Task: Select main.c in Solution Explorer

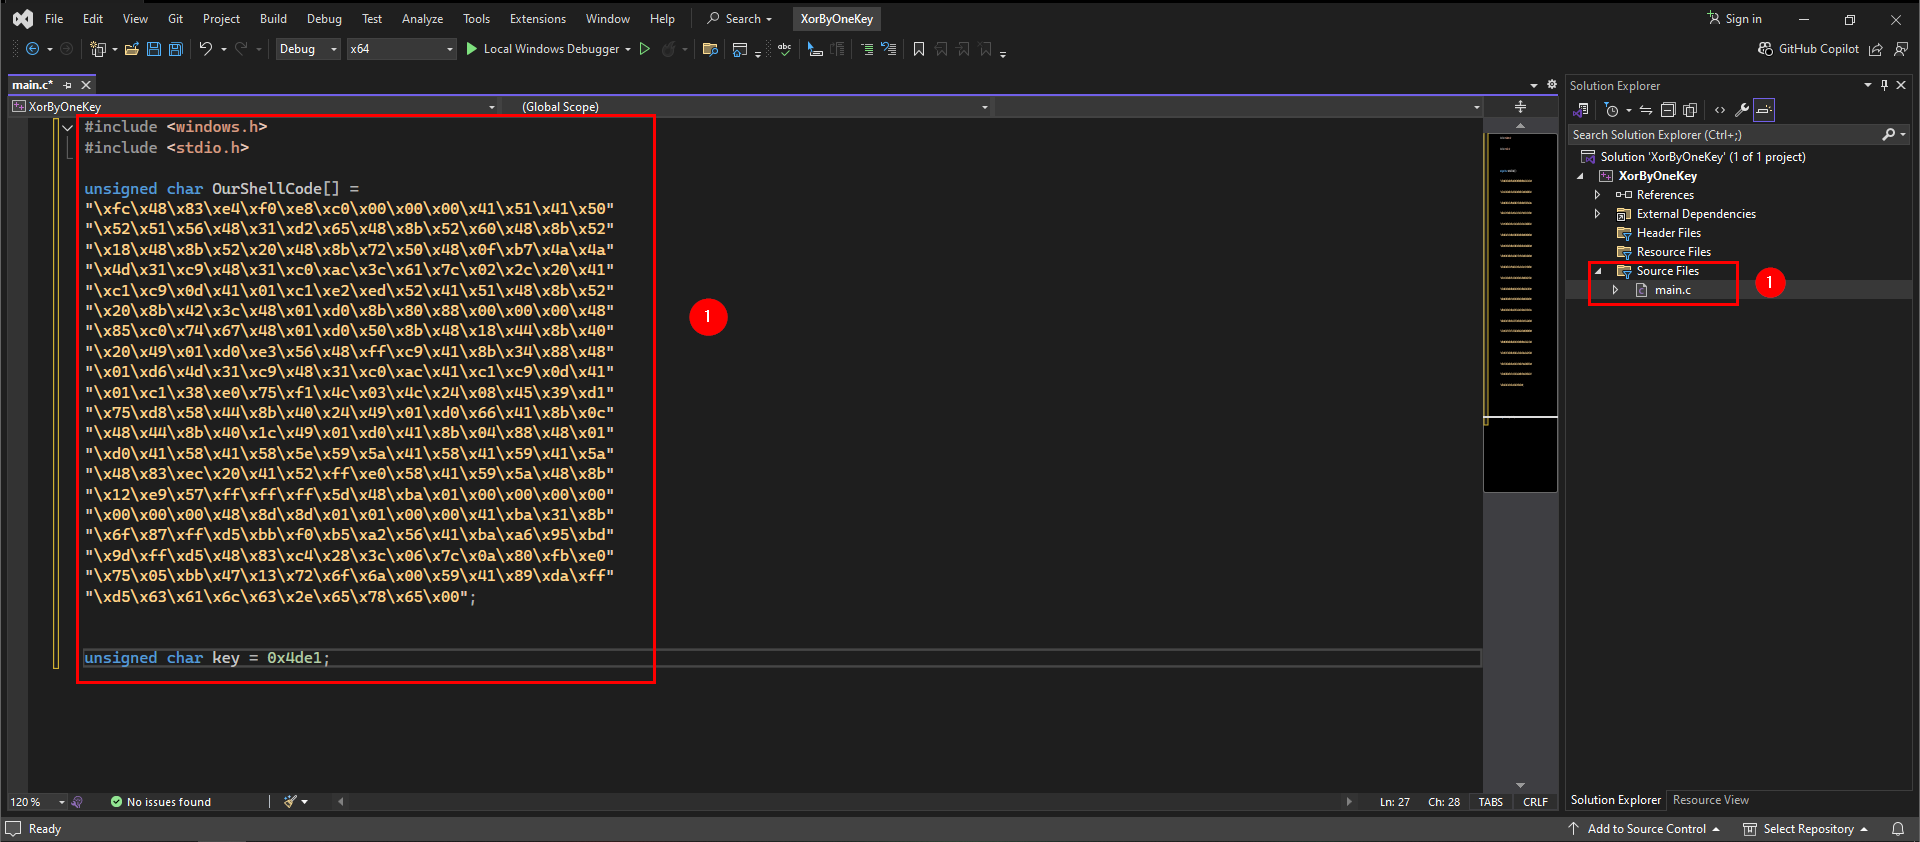Action: [1672, 290]
